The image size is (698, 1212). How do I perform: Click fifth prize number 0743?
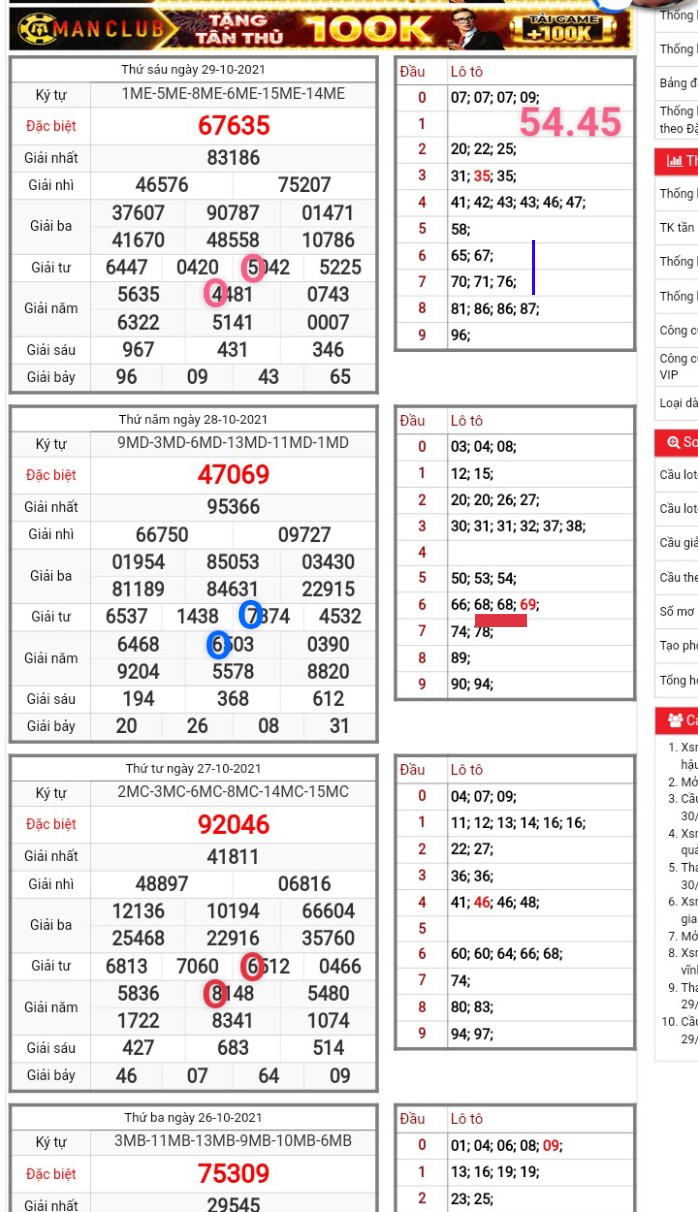[328, 295]
